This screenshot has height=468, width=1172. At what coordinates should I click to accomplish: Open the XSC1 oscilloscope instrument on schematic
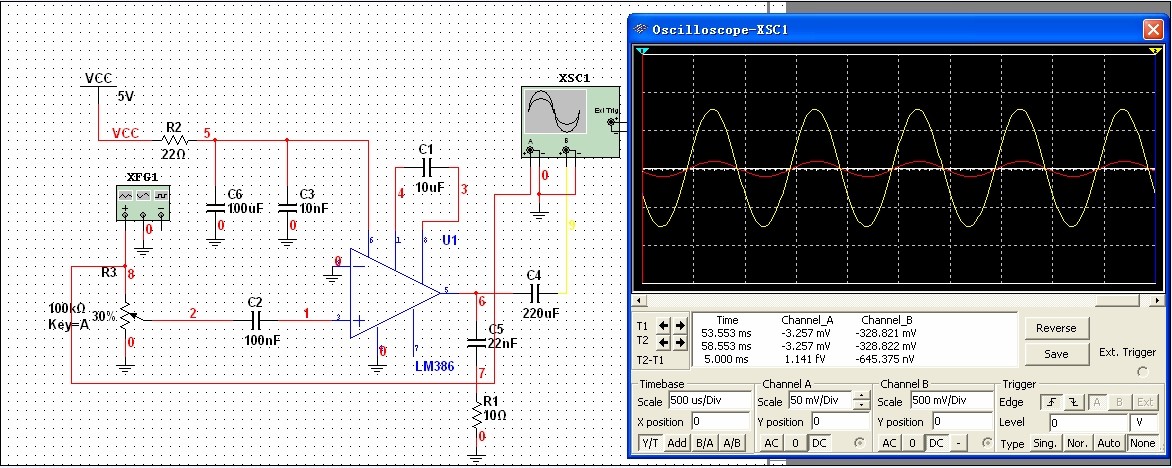coord(571,122)
